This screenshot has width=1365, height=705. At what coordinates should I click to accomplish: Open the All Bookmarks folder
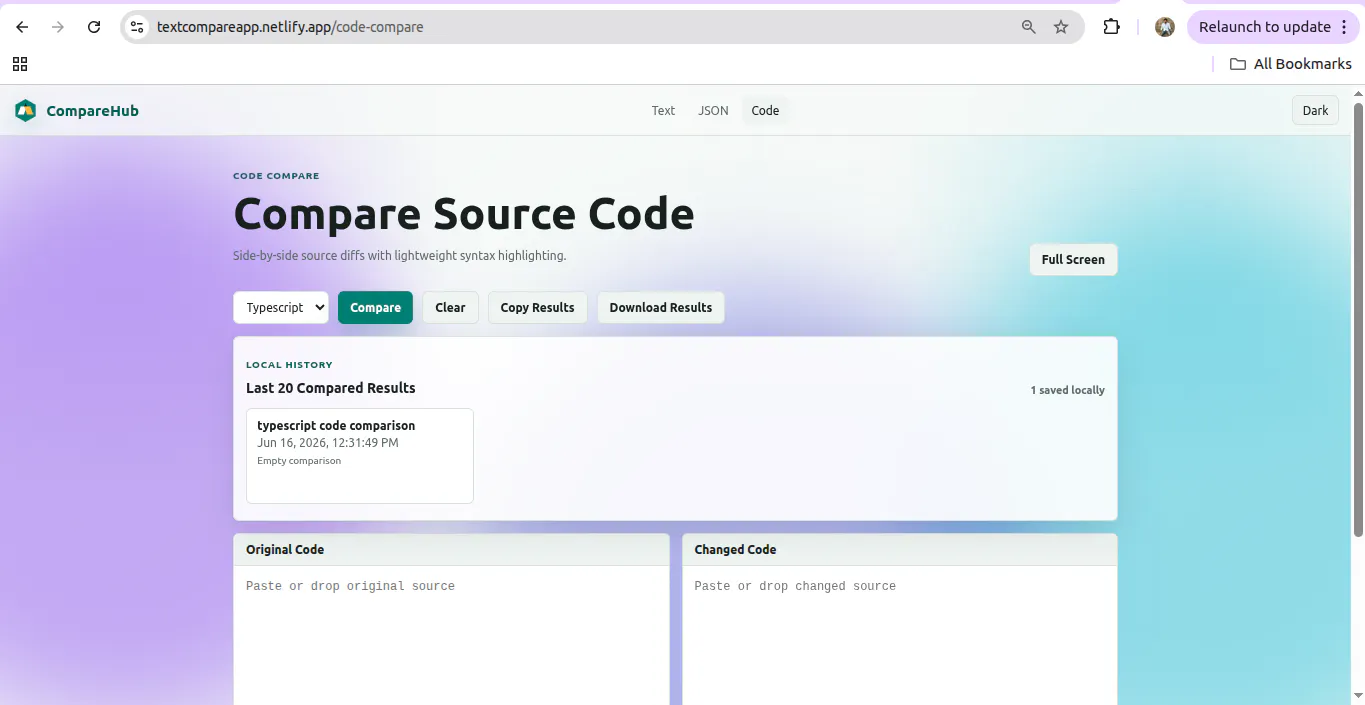point(1290,64)
